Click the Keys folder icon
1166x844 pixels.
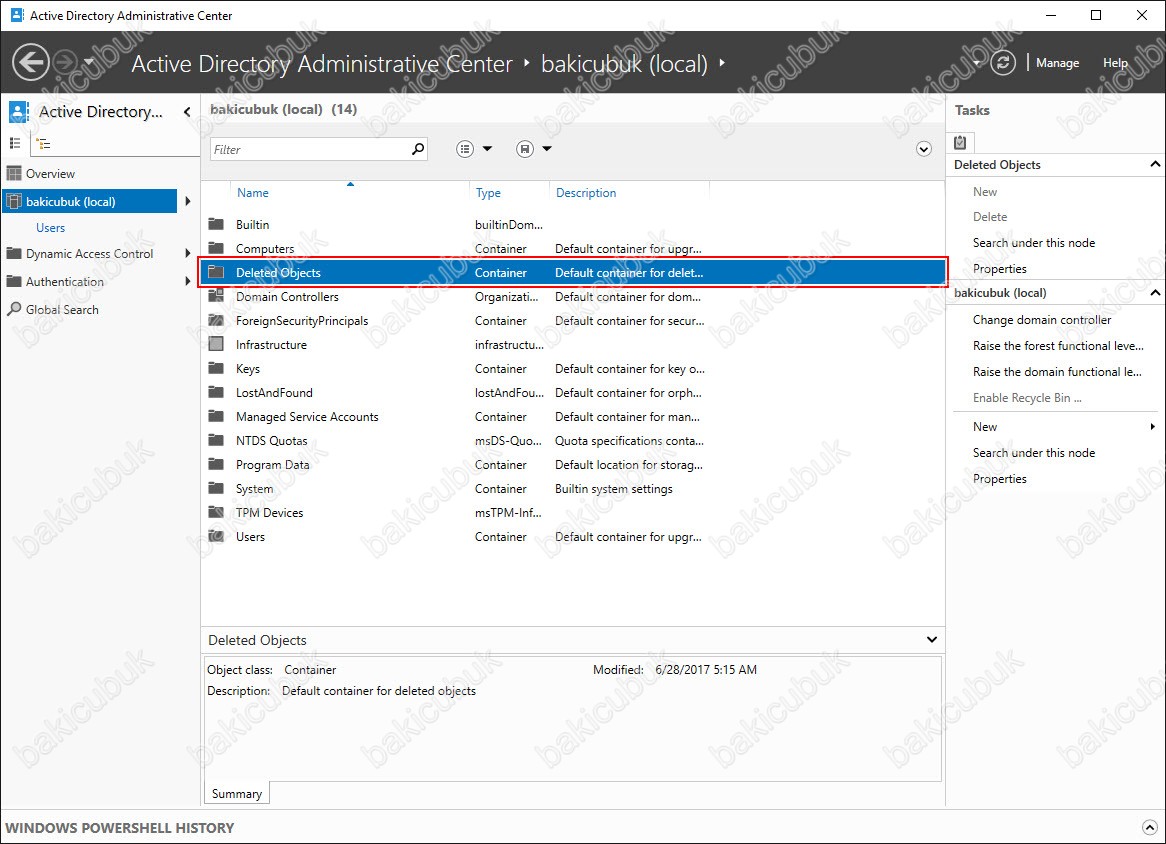tap(216, 368)
